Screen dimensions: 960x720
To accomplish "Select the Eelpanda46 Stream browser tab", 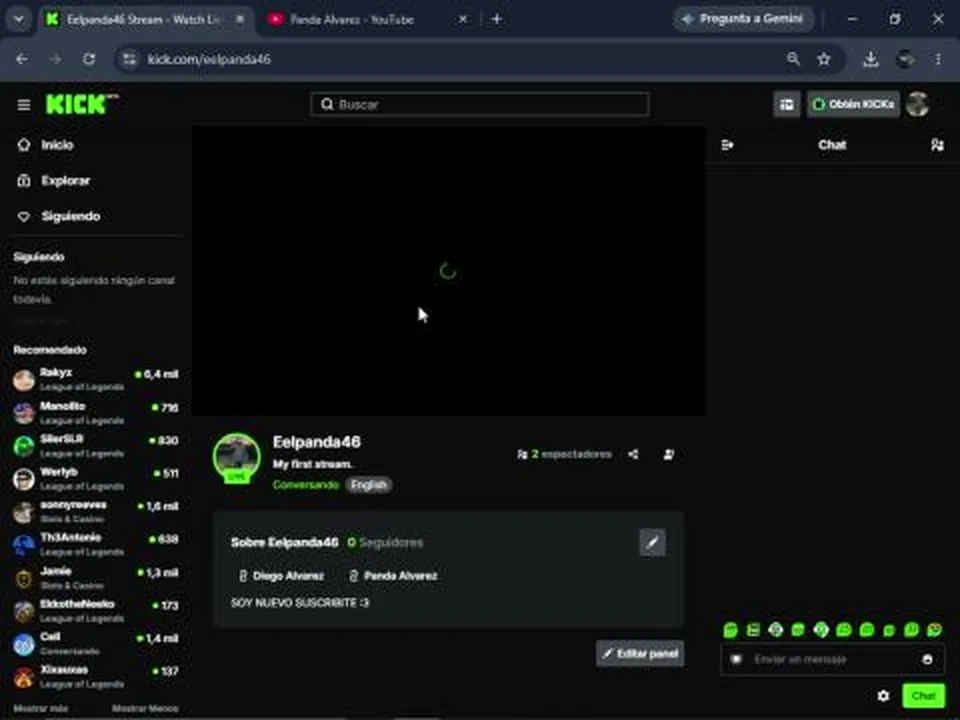I will pos(146,20).
